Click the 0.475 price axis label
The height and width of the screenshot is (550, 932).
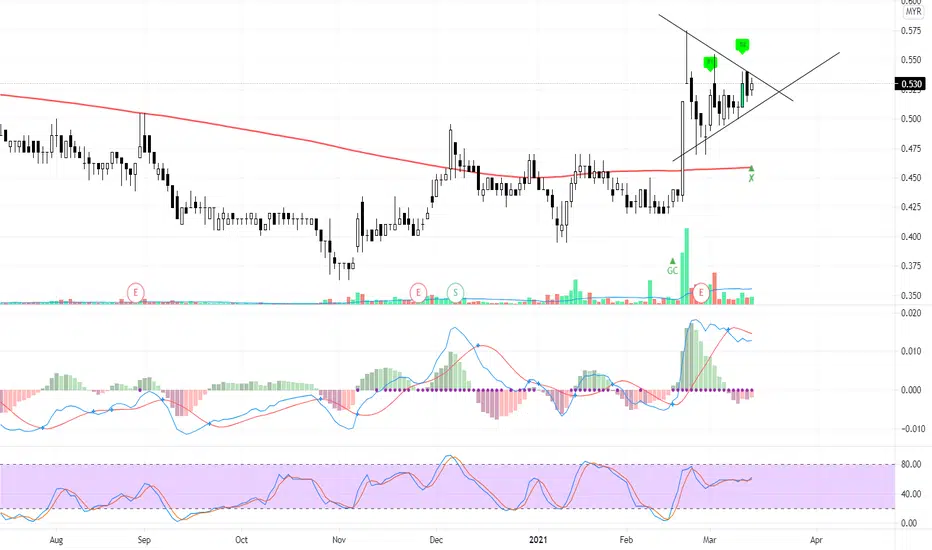point(911,148)
